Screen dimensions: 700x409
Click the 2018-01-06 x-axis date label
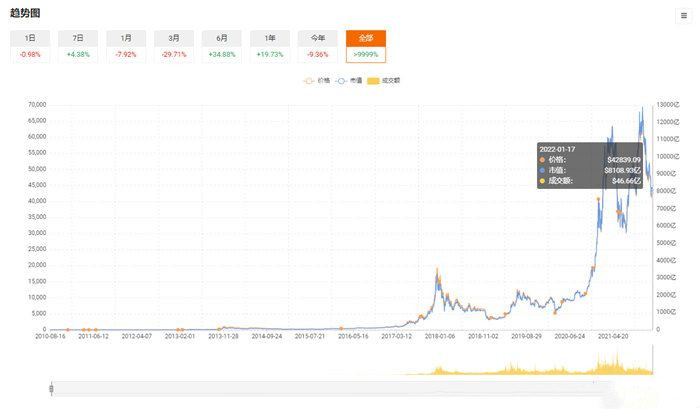[x=440, y=336]
